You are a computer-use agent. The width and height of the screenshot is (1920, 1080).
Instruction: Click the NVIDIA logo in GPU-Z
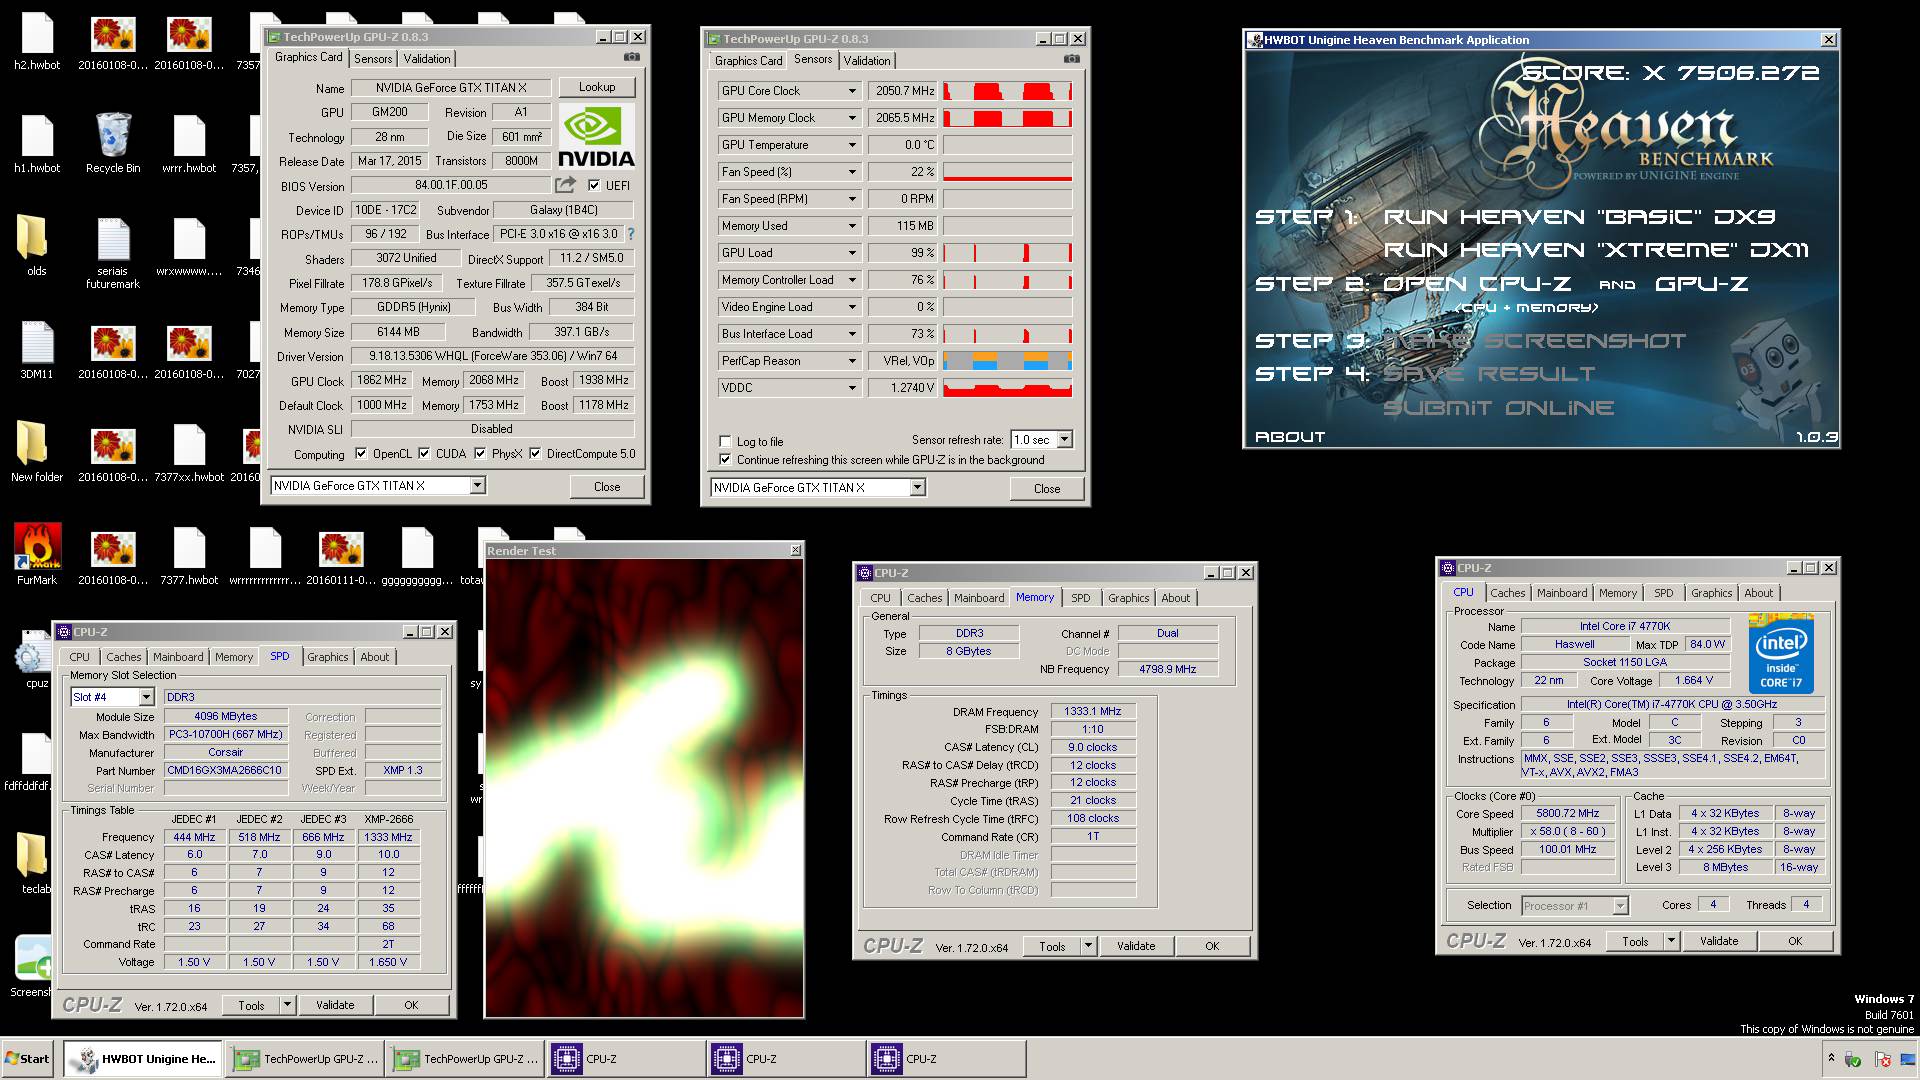tap(596, 135)
